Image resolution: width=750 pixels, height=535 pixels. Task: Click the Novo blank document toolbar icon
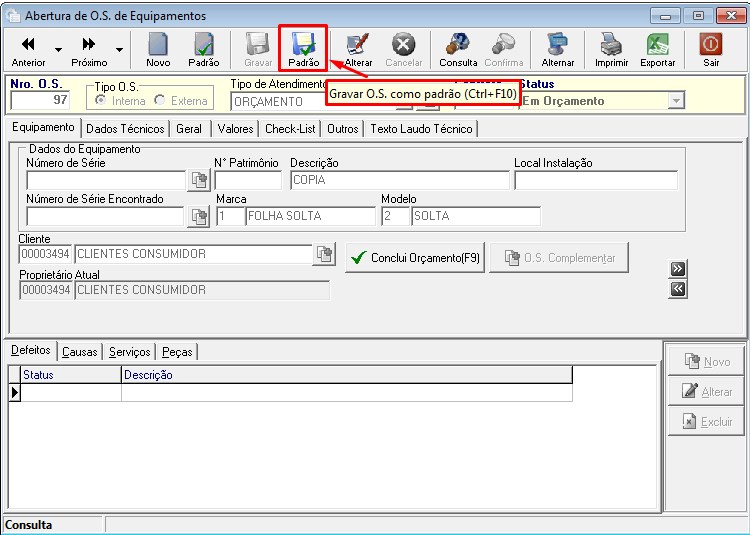158,45
